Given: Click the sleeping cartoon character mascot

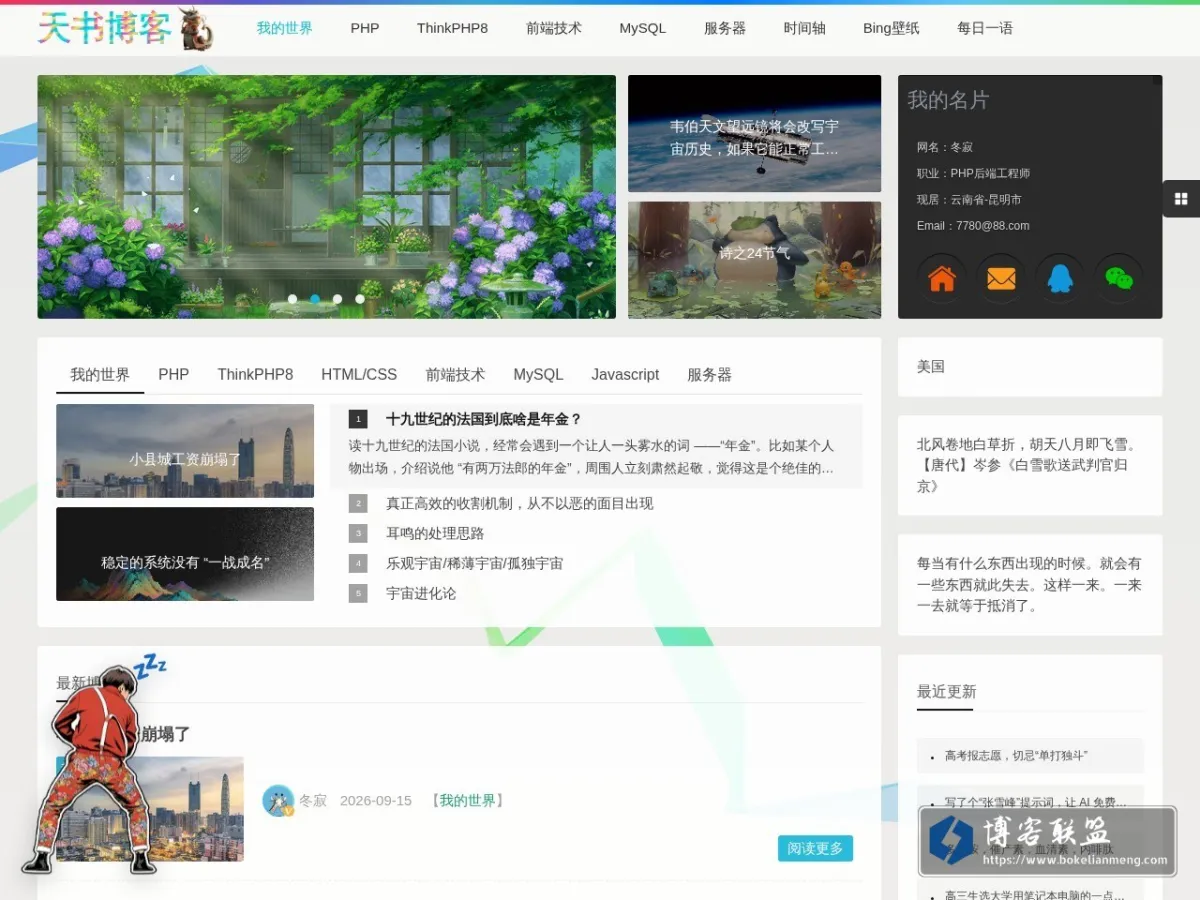Looking at the screenshot, I should pyautogui.click(x=95, y=763).
